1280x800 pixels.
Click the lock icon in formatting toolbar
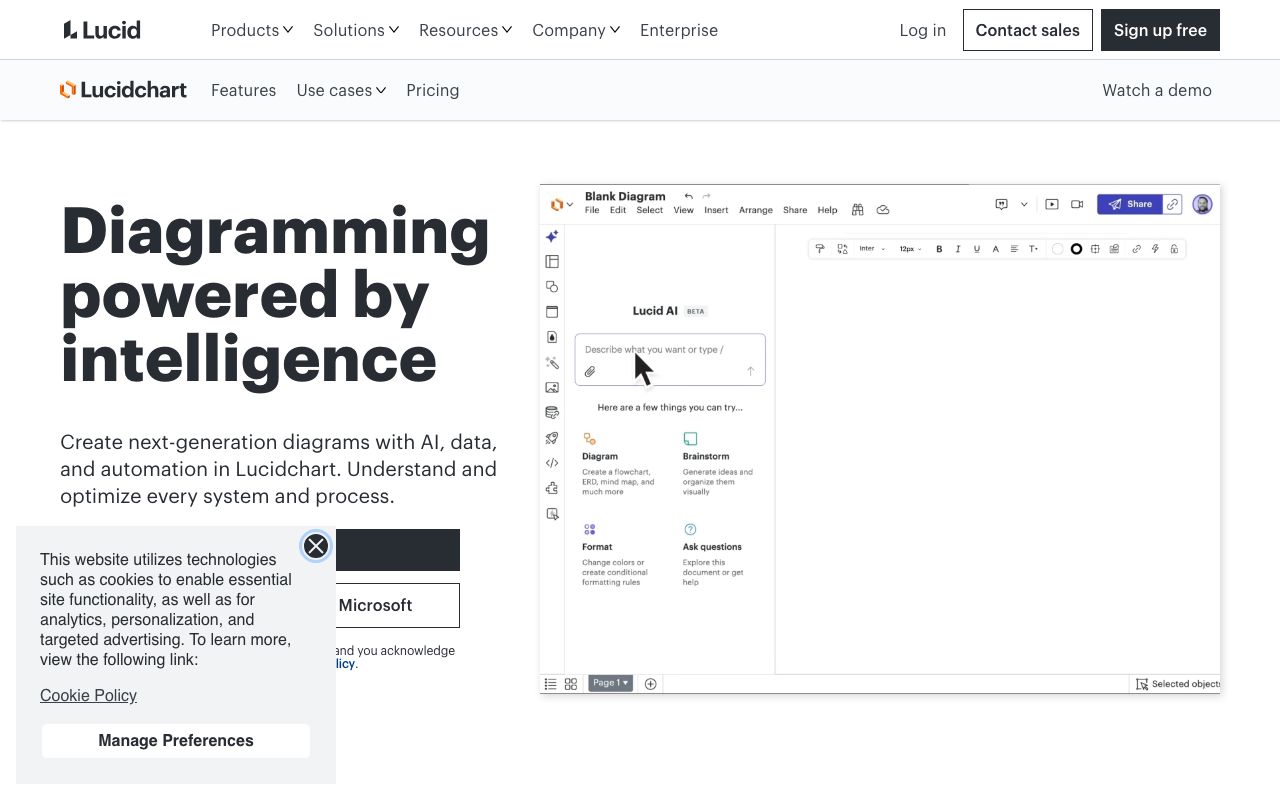coord(1174,249)
